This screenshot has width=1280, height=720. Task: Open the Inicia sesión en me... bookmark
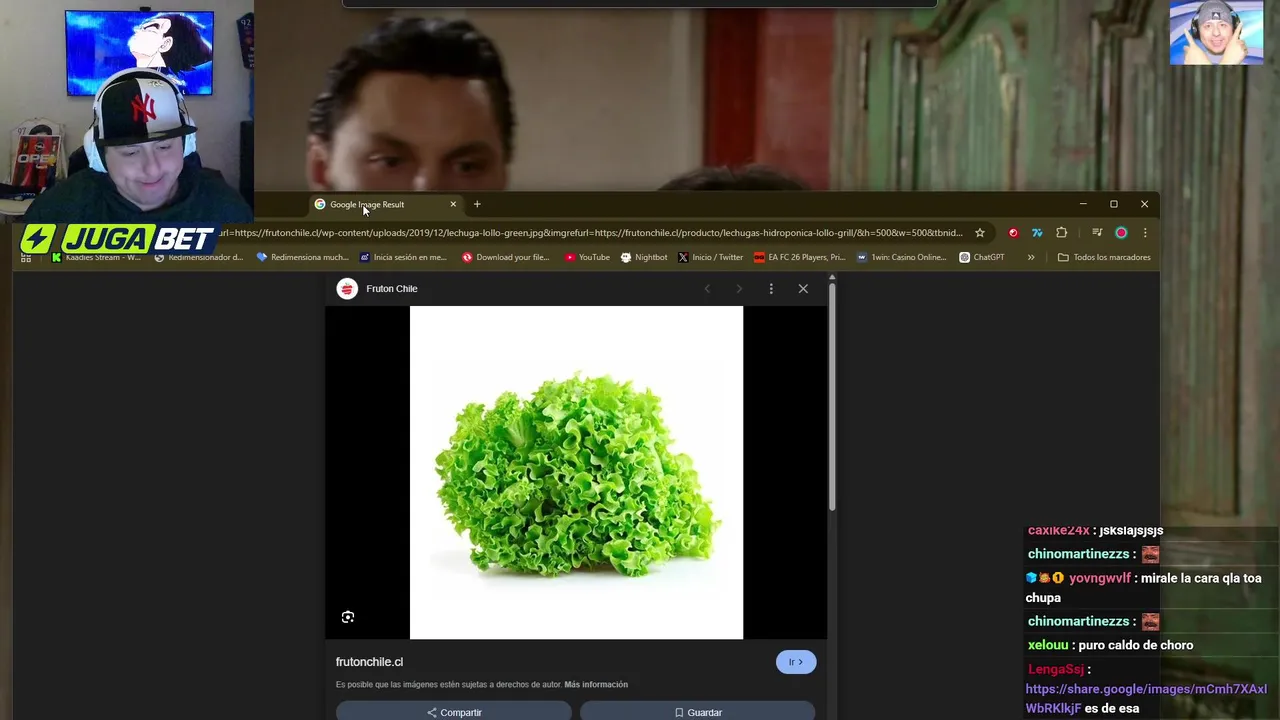(x=403, y=257)
